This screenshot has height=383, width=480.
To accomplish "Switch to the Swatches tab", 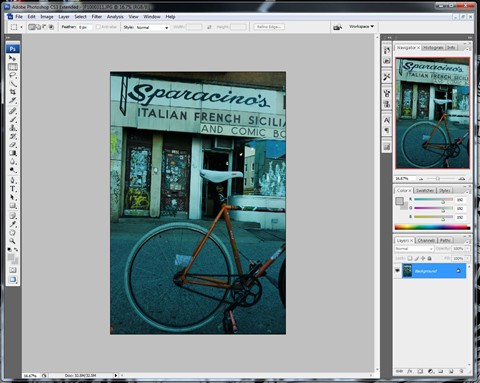I will [x=425, y=190].
